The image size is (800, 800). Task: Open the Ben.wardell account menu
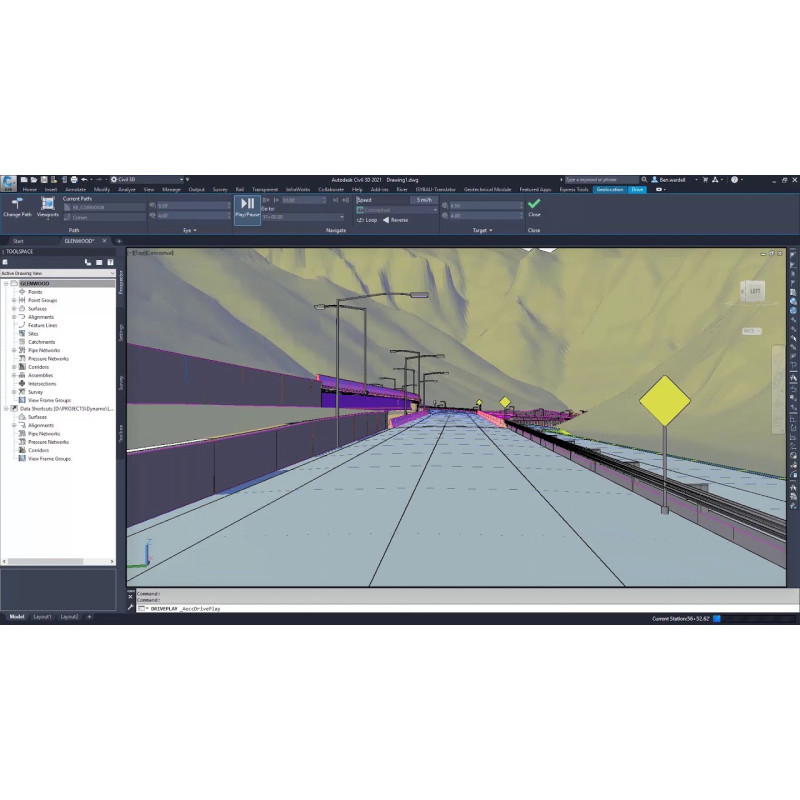click(x=667, y=179)
